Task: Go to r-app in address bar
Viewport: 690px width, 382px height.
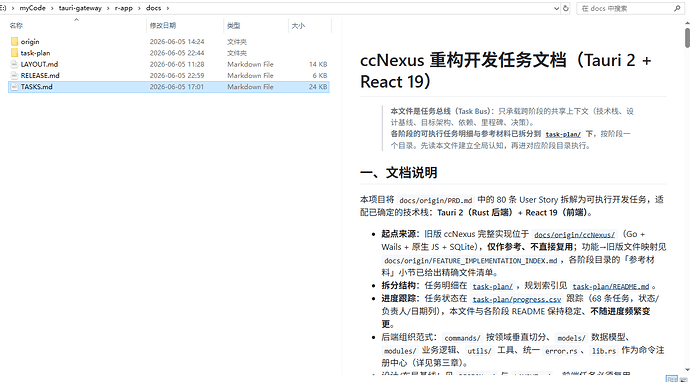Action: point(124,8)
